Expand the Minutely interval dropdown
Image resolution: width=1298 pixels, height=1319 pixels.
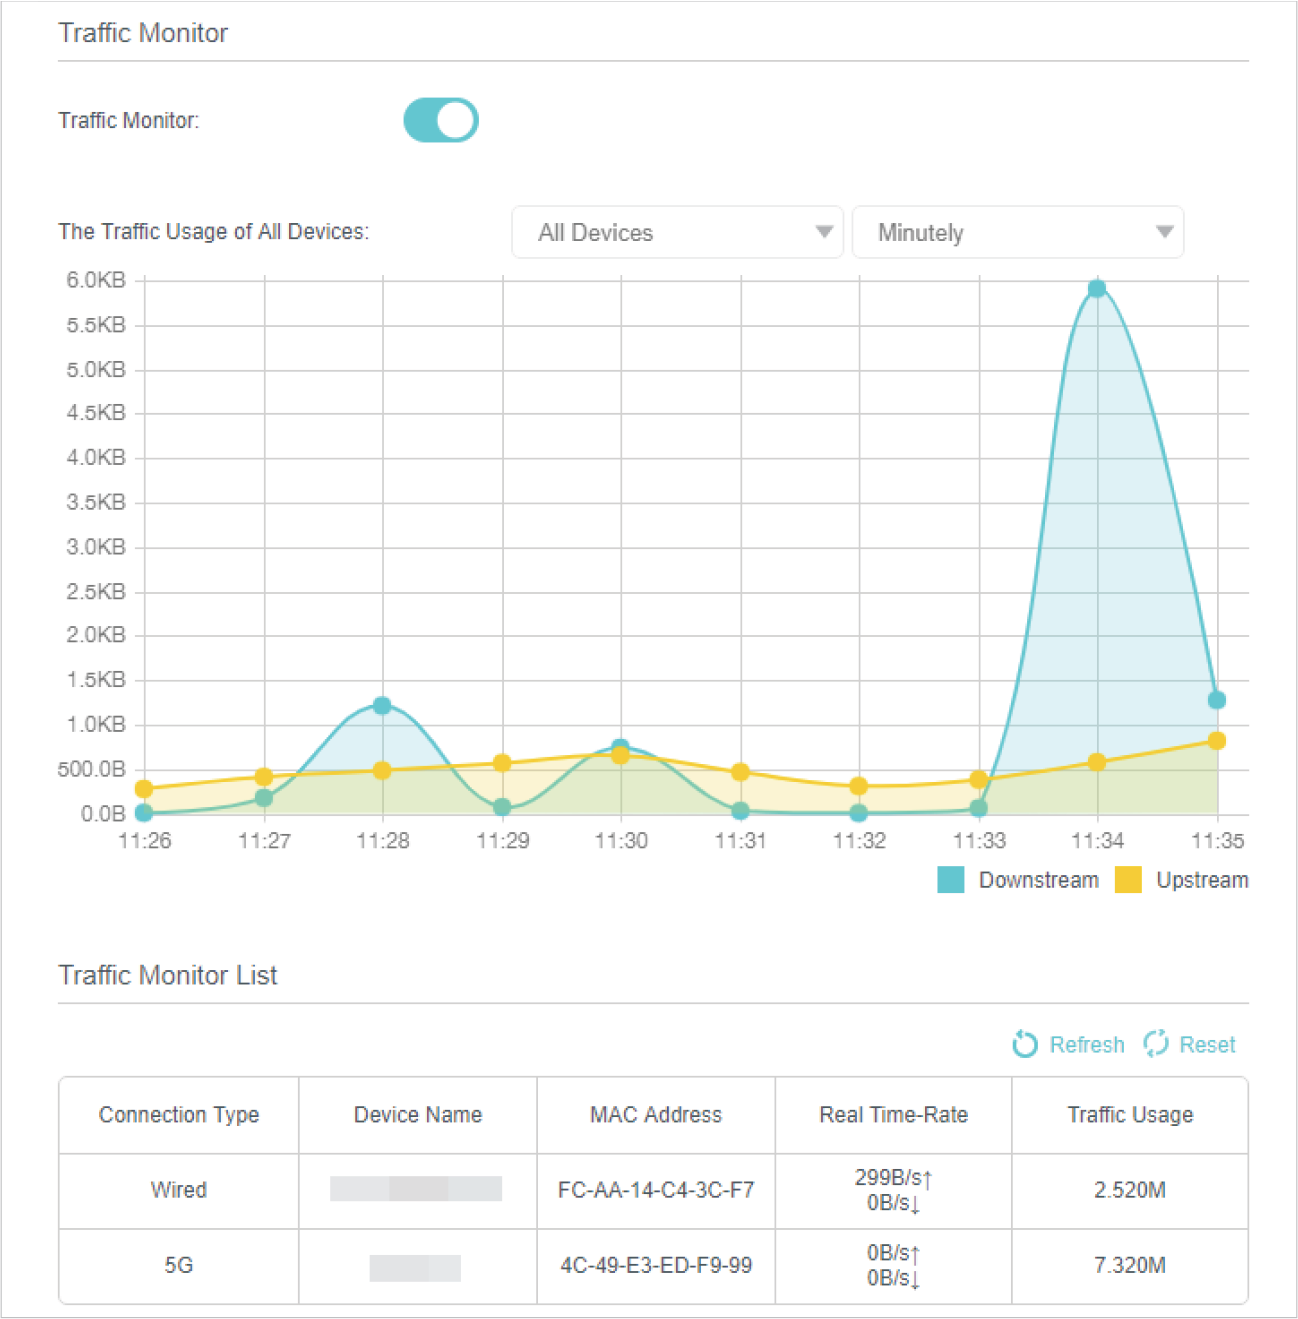pos(1017,233)
